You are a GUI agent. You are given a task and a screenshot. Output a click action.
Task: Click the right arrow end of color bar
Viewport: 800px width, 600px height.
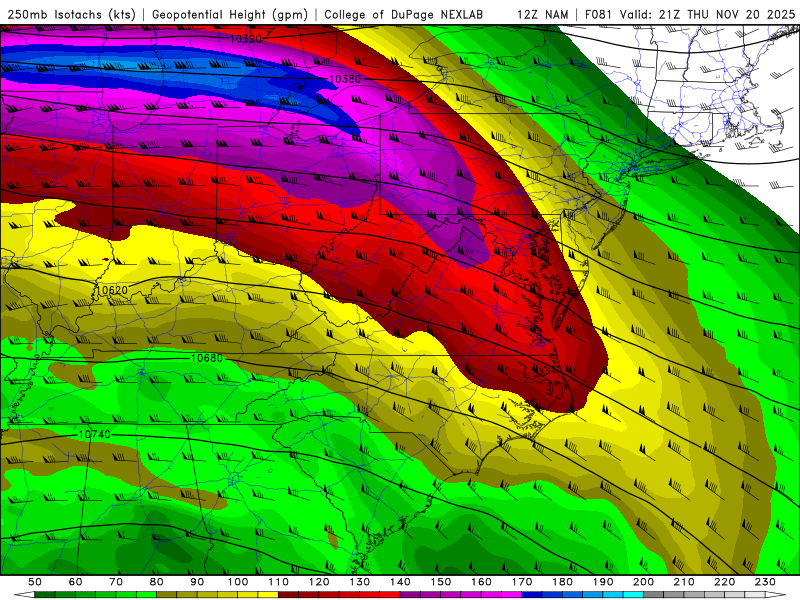coord(776,595)
